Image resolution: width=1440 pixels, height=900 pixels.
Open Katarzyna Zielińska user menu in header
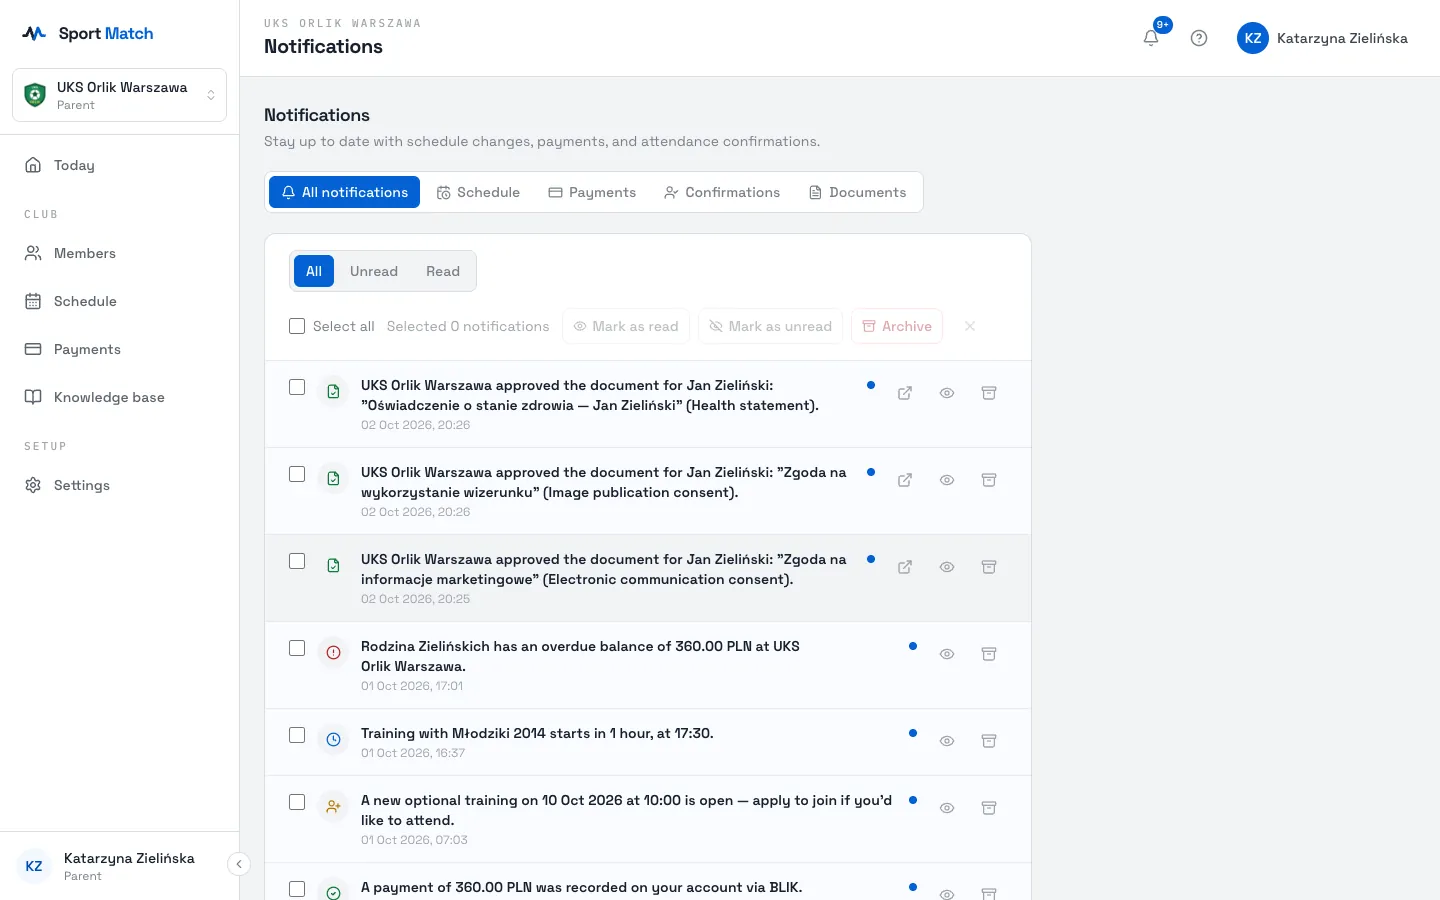(1322, 38)
